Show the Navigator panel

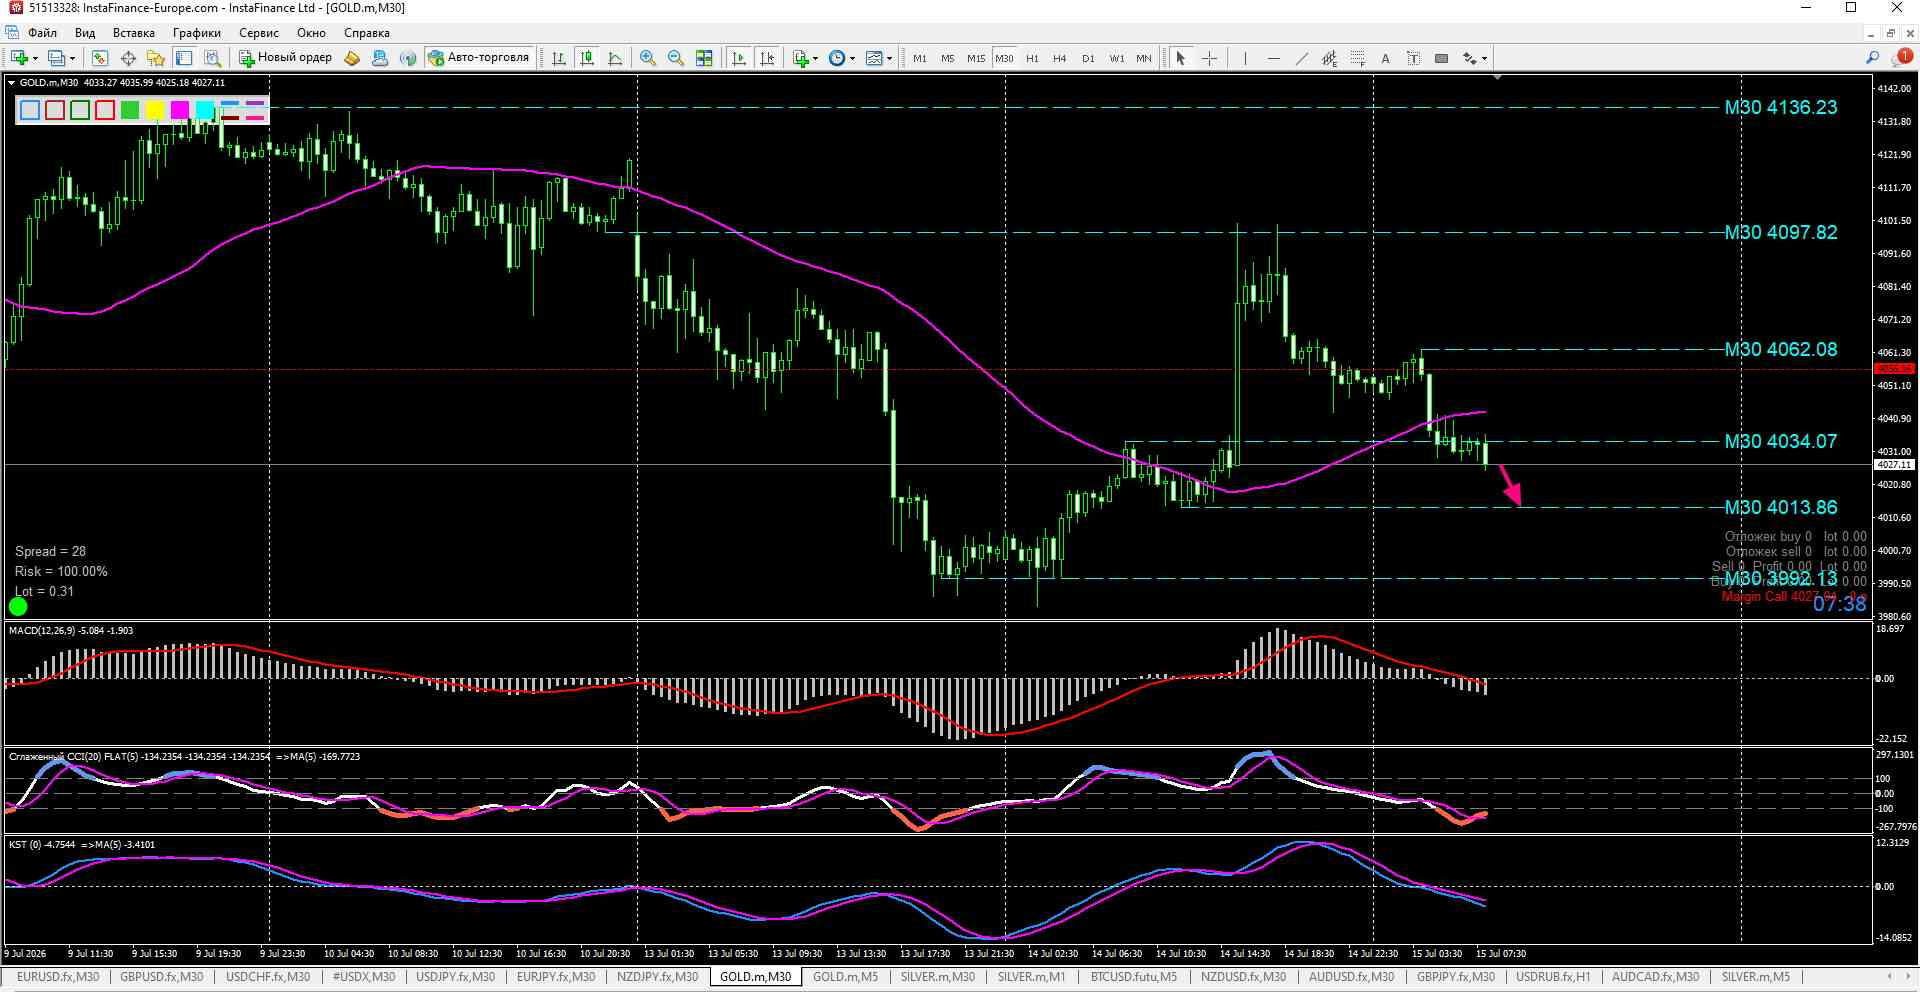(156, 58)
